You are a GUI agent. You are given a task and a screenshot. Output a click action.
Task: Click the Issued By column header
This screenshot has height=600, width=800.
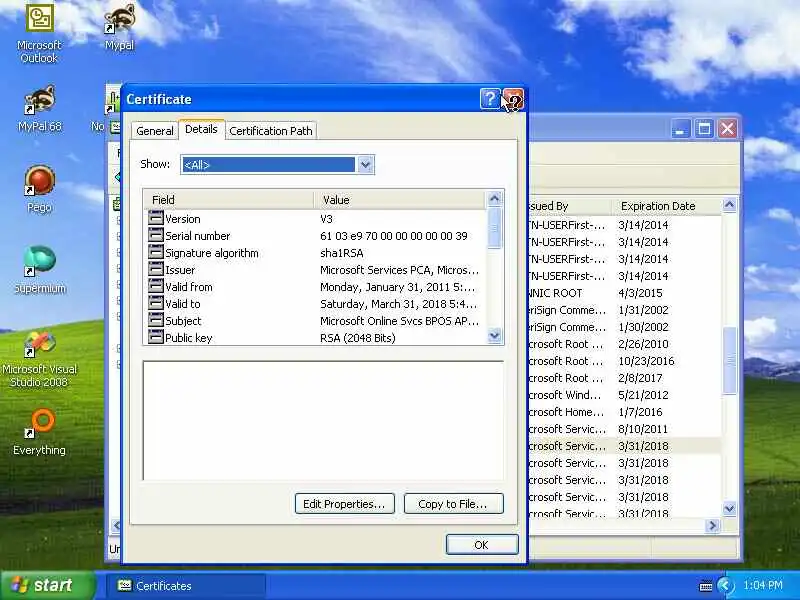(569, 206)
